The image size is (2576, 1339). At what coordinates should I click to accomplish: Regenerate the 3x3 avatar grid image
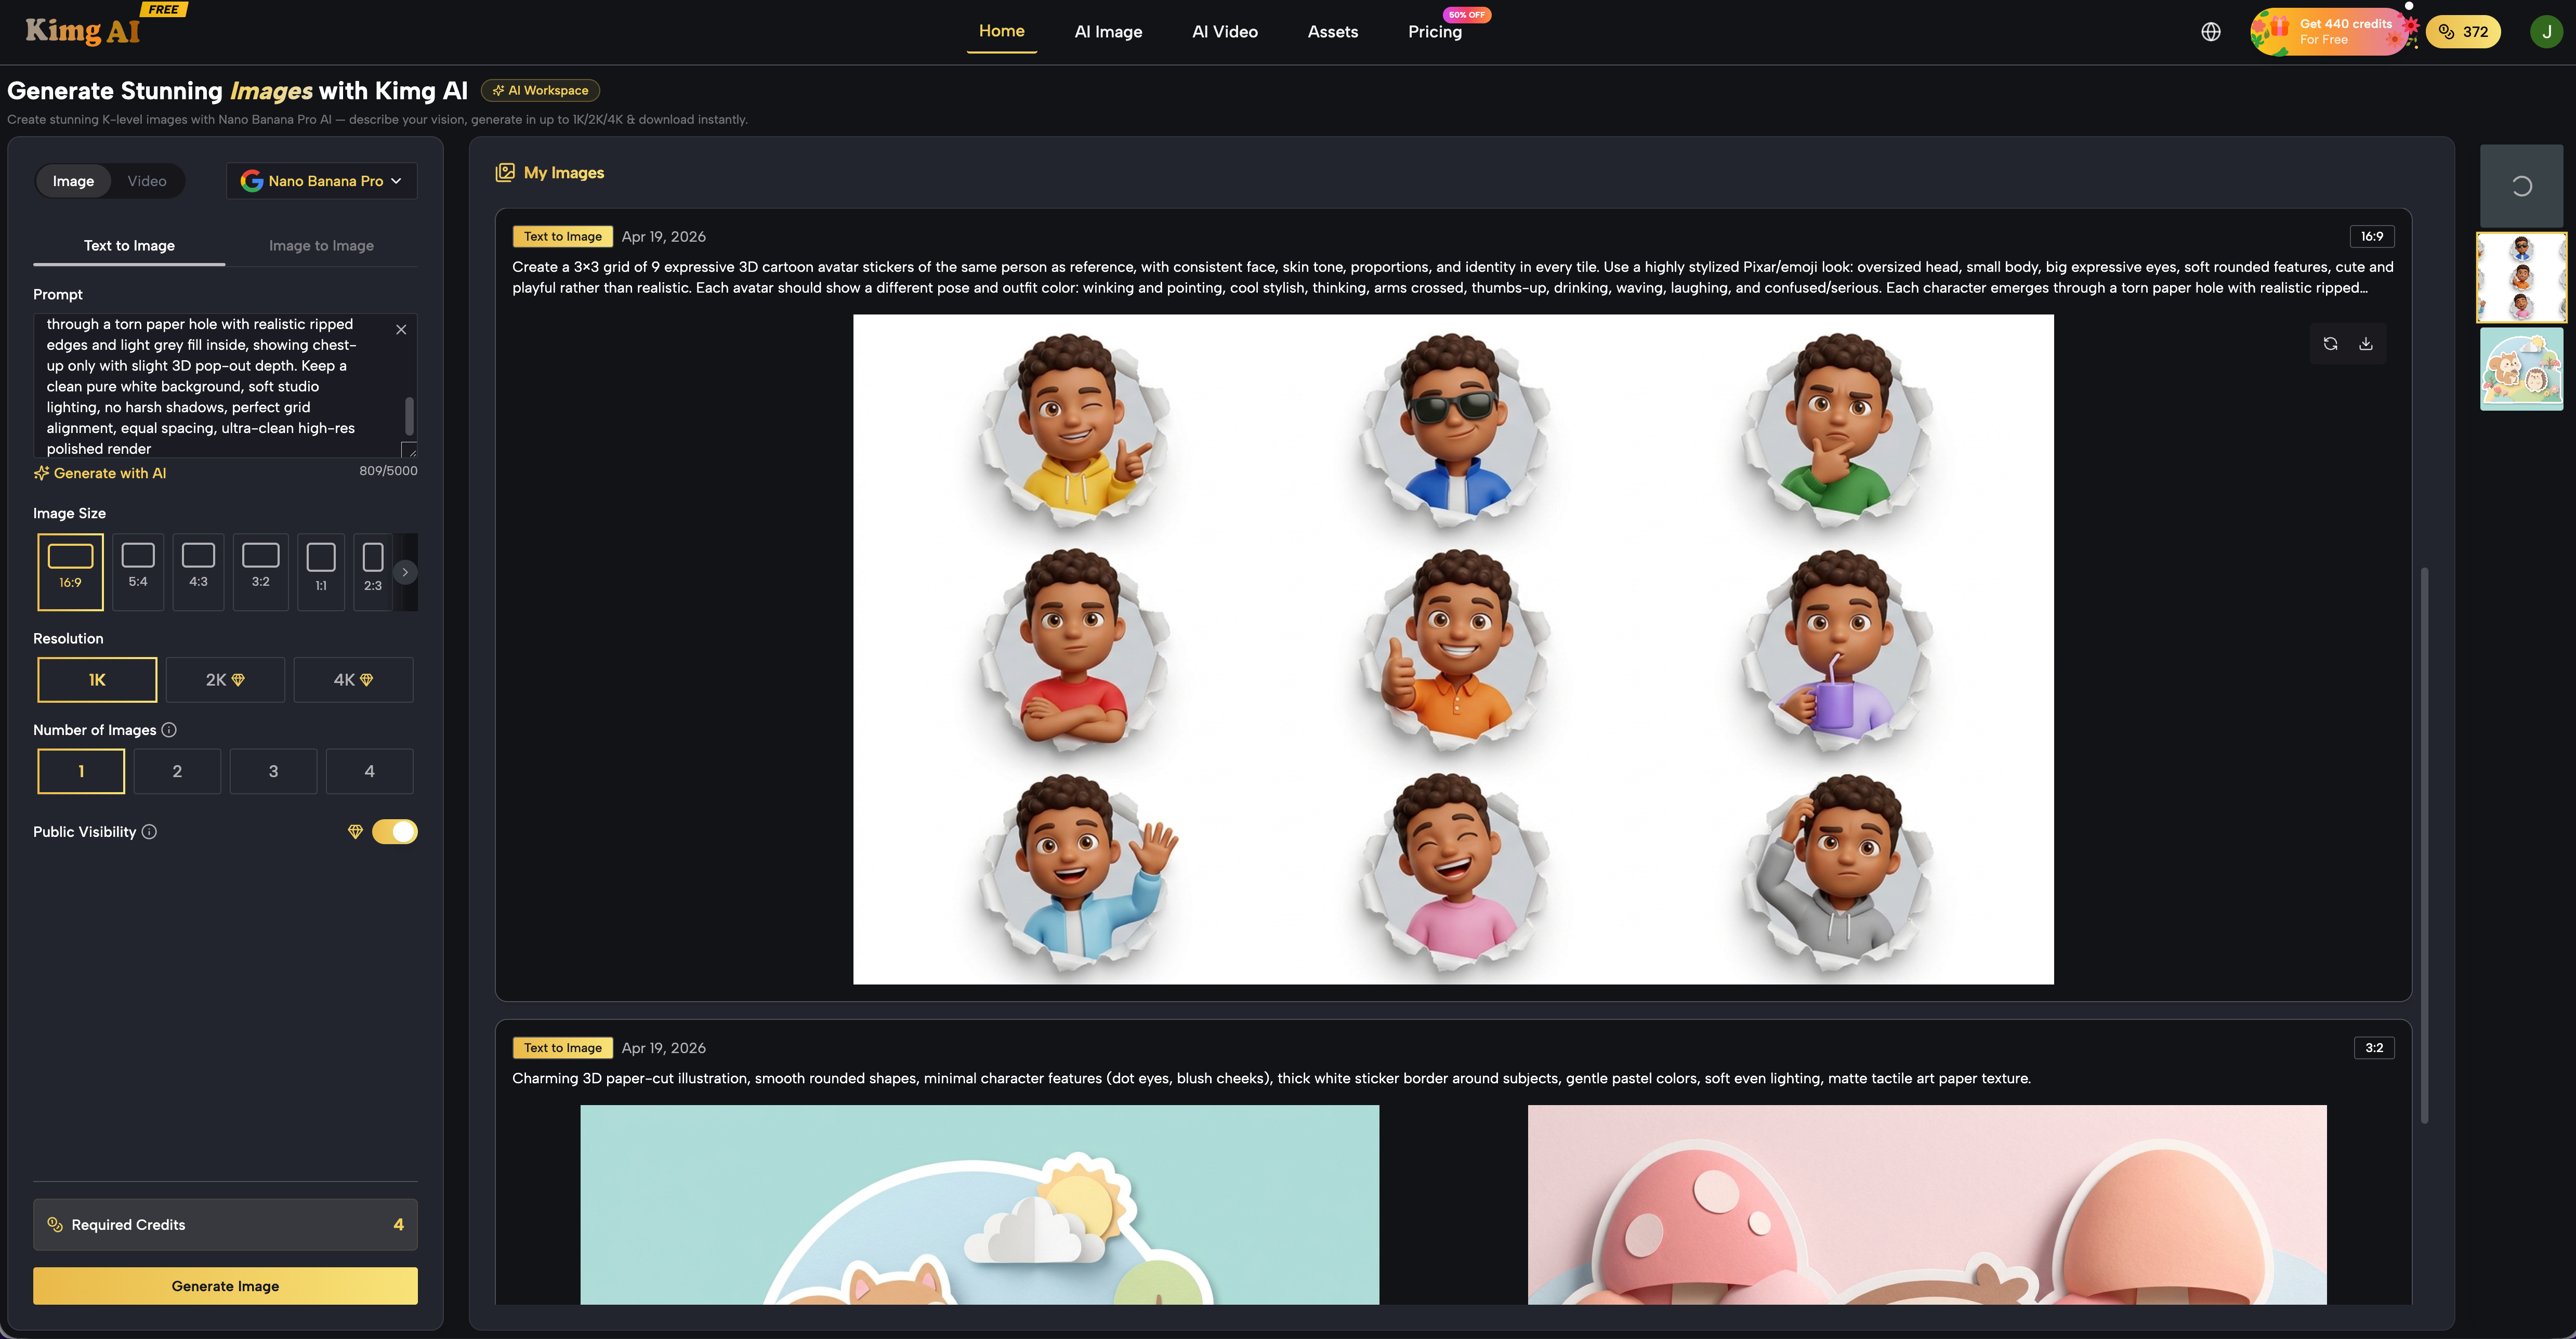pyautogui.click(x=2330, y=343)
